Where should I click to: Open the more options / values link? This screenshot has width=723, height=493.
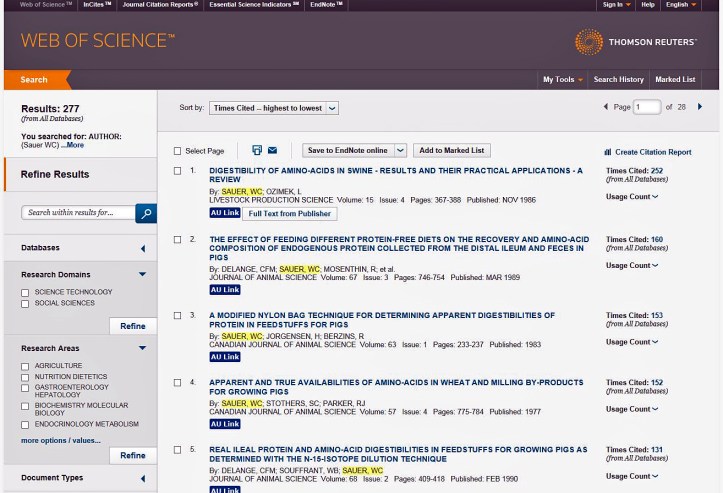point(60,440)
